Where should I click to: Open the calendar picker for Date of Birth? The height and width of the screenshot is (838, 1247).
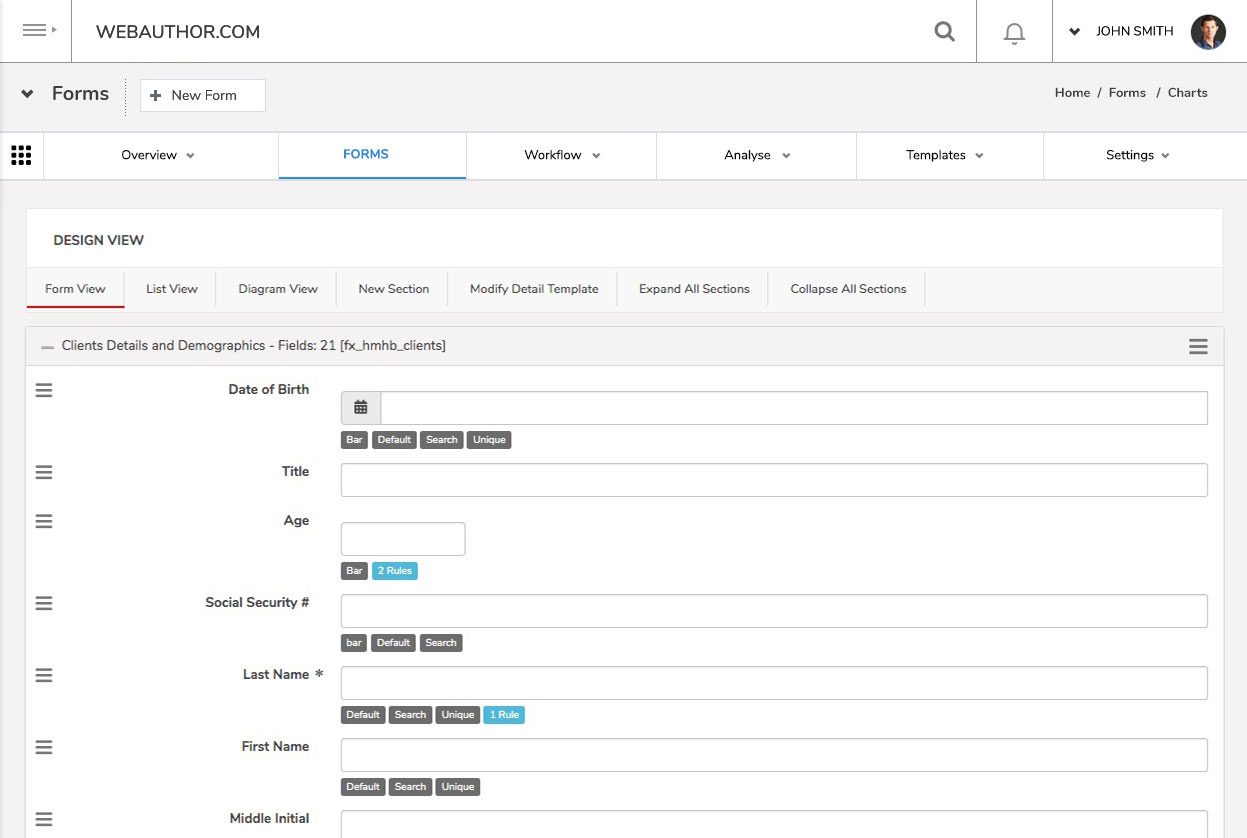click(361, 408)
